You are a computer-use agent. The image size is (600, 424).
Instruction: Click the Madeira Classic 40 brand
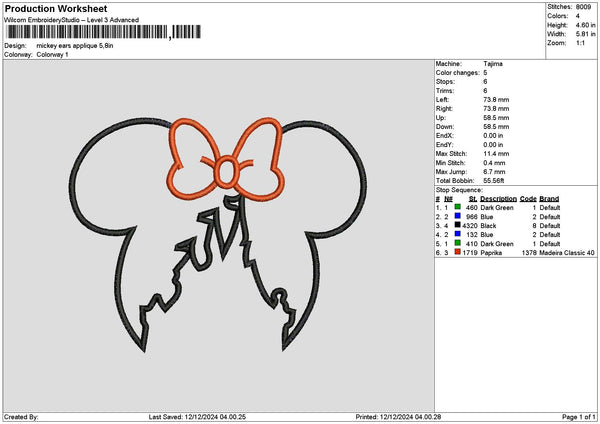pos(567,253)
